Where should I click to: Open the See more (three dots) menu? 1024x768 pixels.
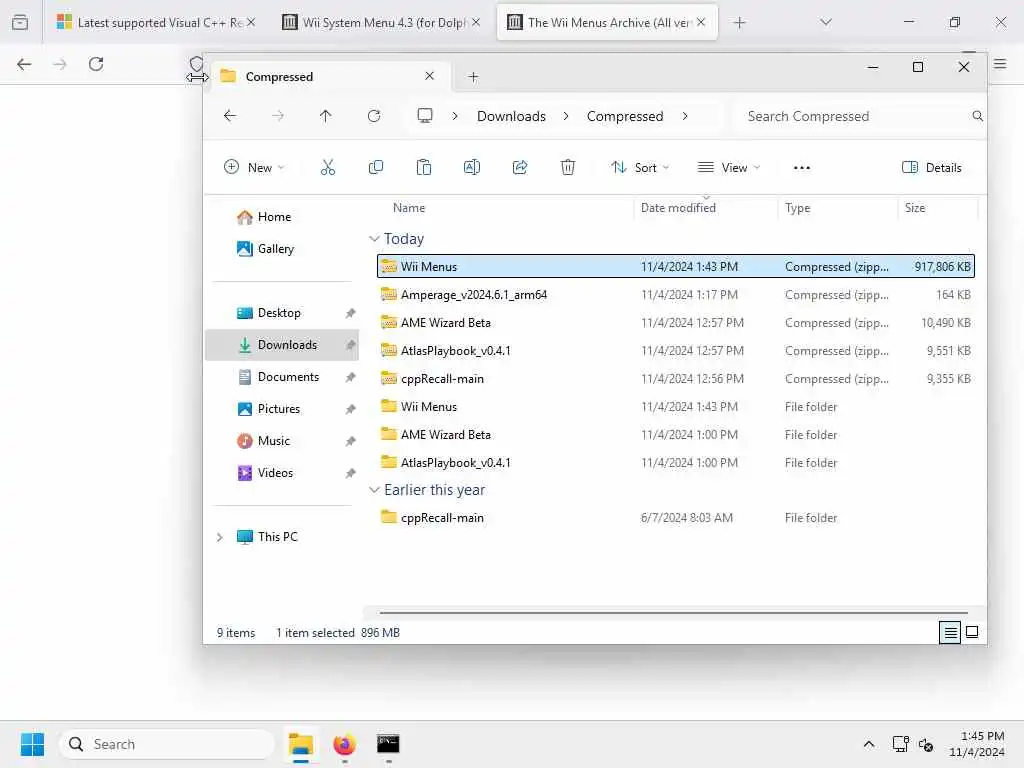pos(801,168)
